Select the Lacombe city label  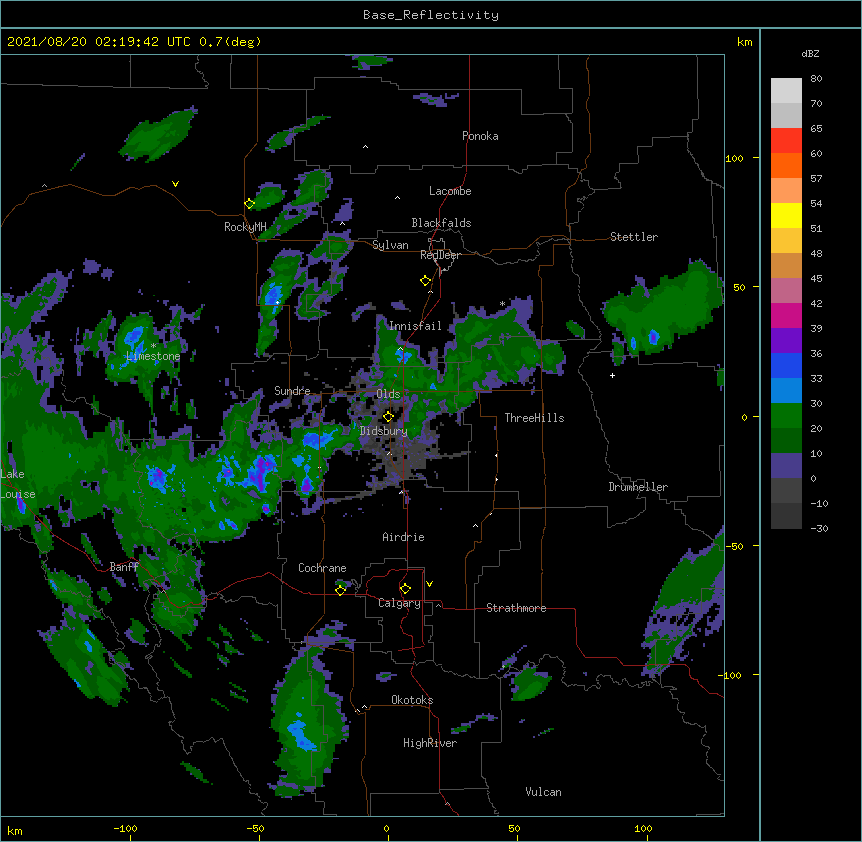click(450, 191)
